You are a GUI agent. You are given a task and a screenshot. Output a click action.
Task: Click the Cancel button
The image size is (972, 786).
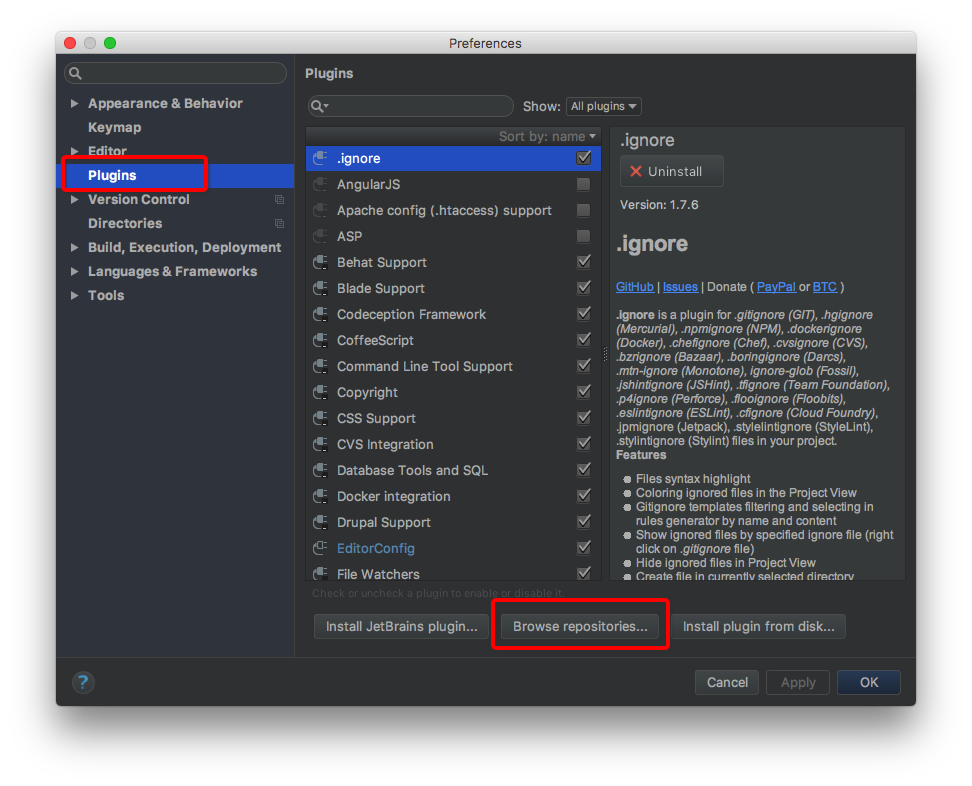click(727, 682)
